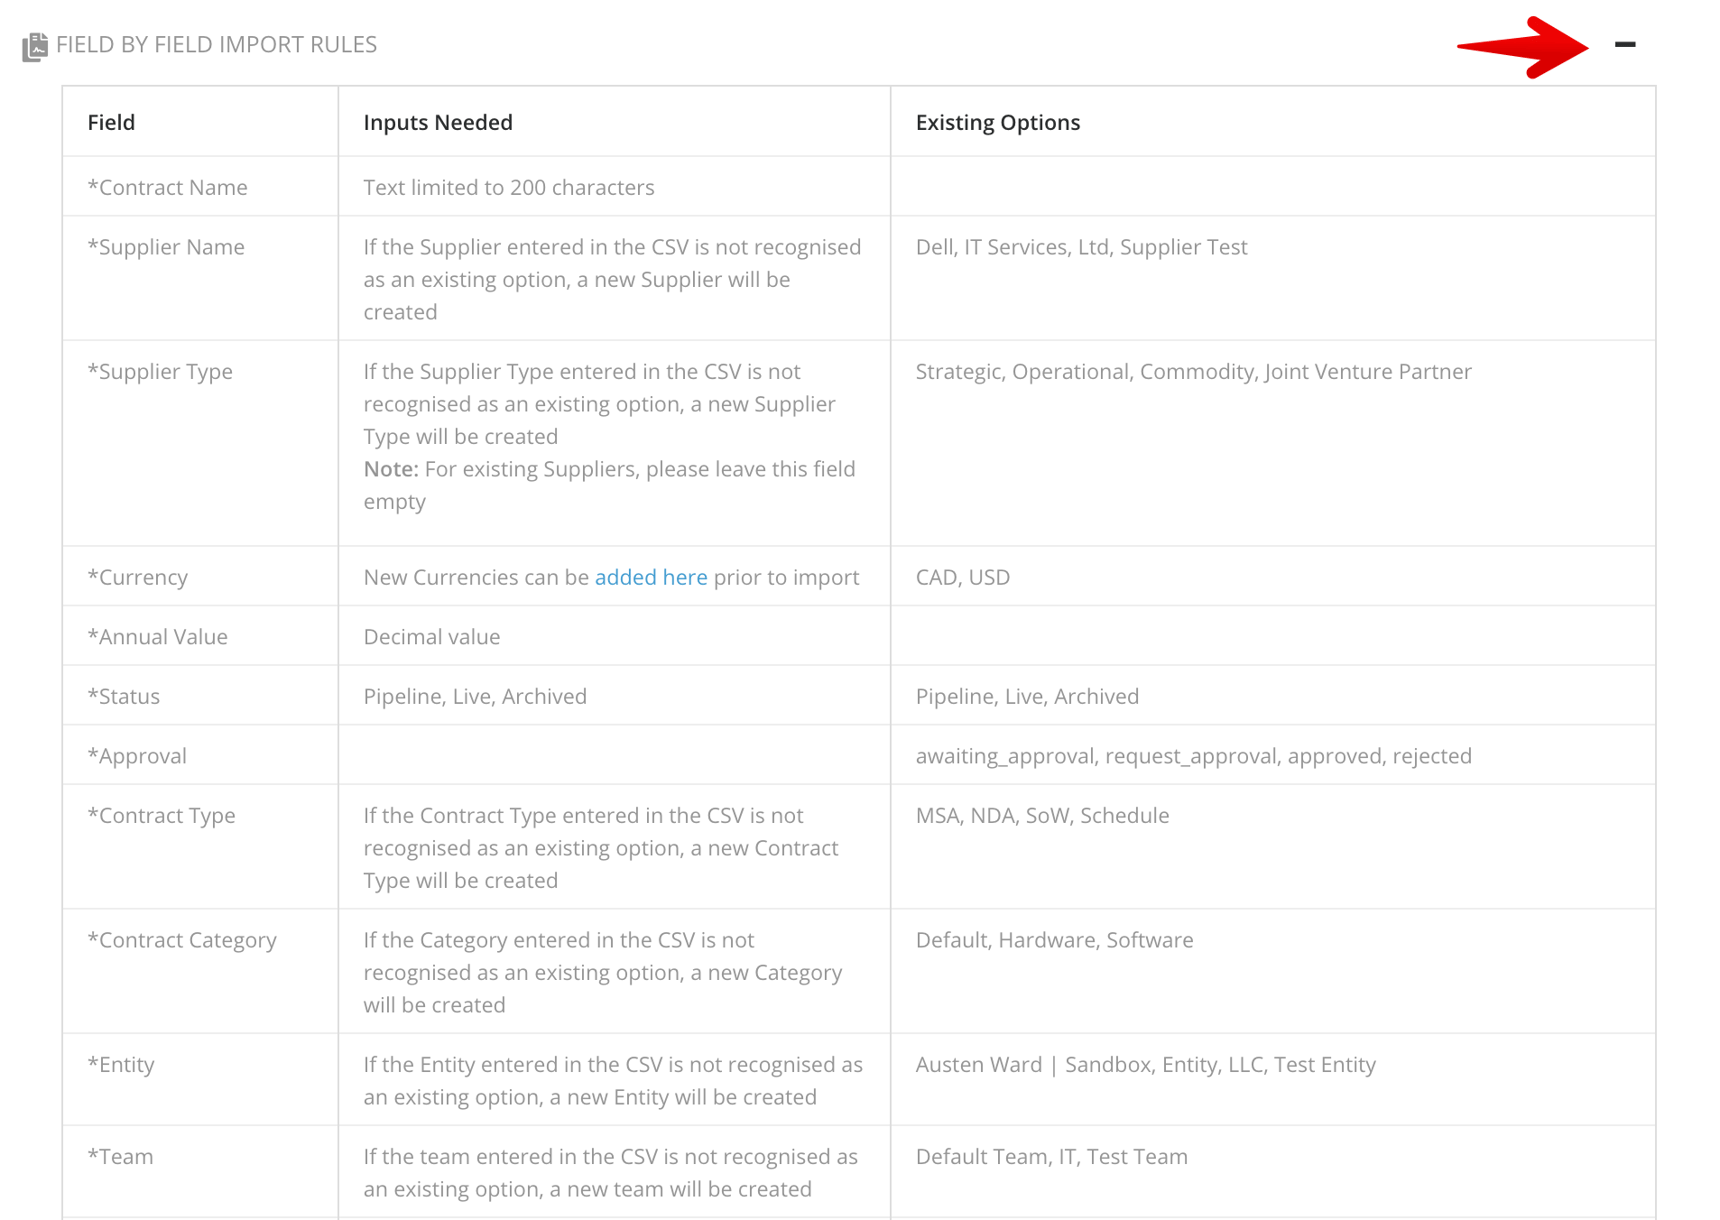Click the '*Approval' field cell

137,756
